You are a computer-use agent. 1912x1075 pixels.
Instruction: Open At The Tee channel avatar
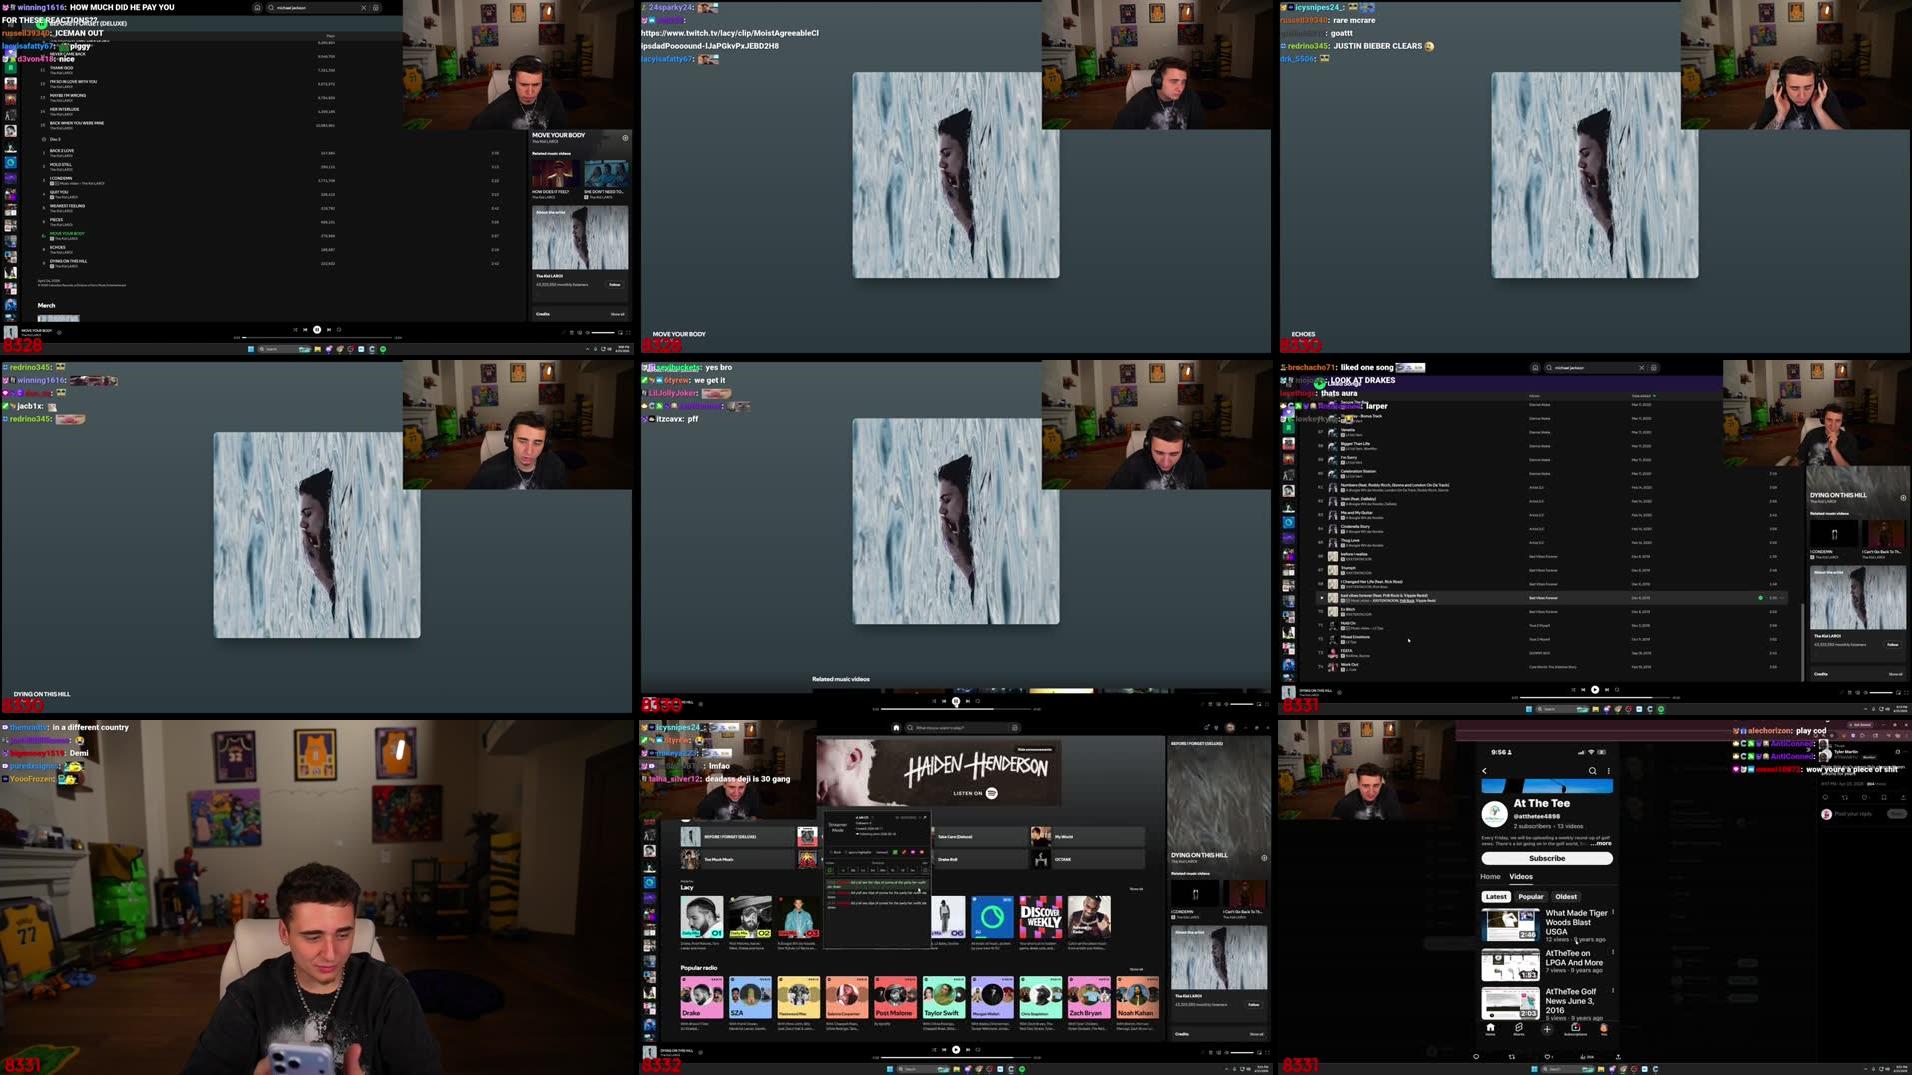(x=1494, y=814)
